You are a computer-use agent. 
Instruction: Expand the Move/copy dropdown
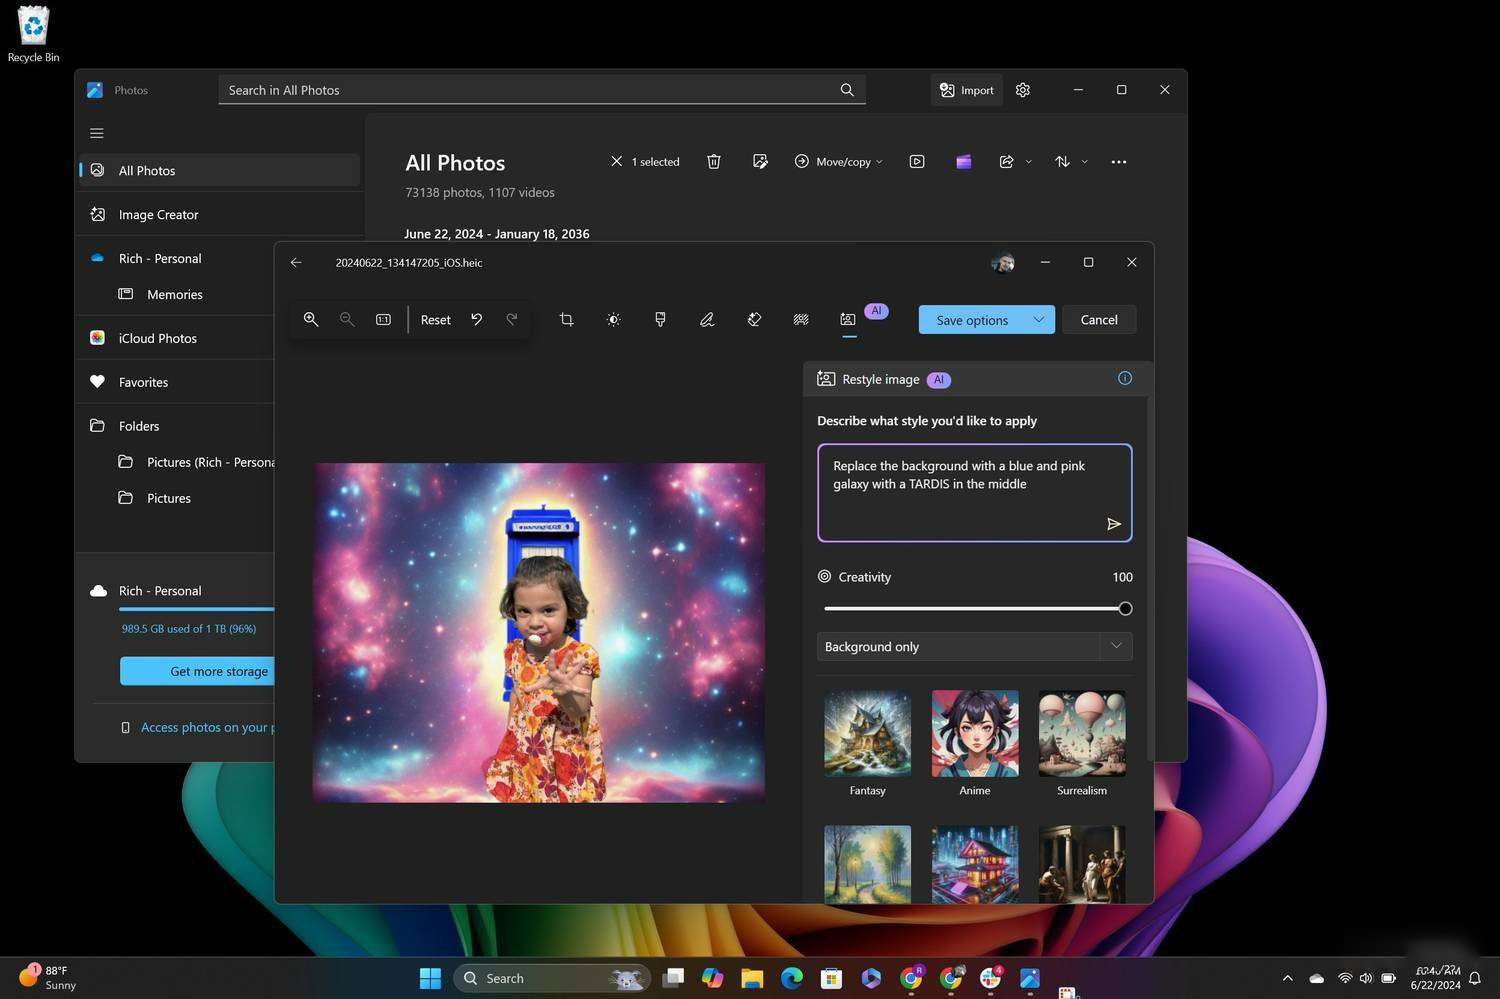tap(879, 162)
